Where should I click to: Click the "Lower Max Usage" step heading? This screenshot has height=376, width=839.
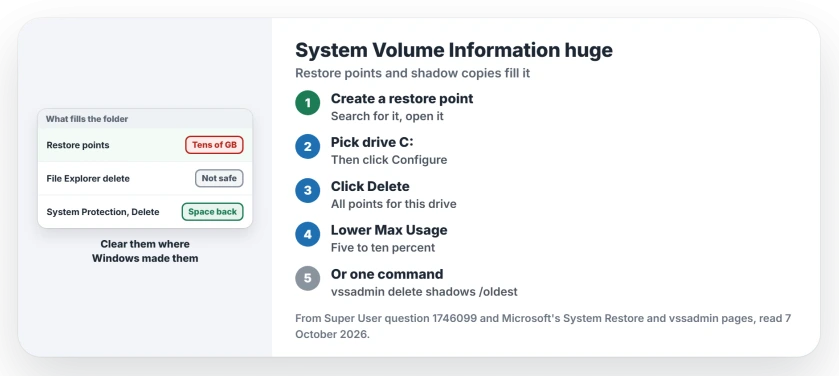tap(389, 230)
